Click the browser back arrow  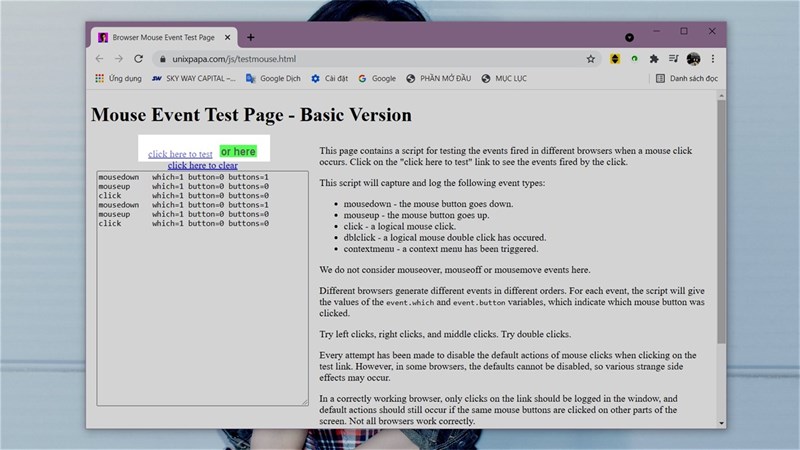(99, 59)
